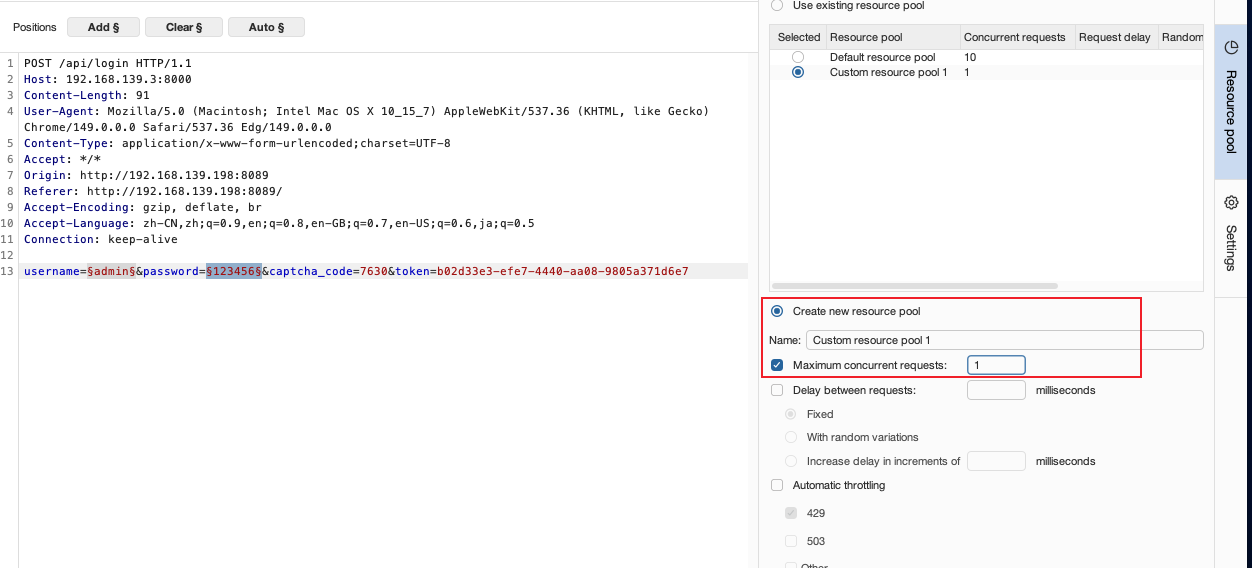The width and height of the screenshot is (1252, 568).
Task: Select the Custom resource pool 1 radio
Action: [798, 72]
